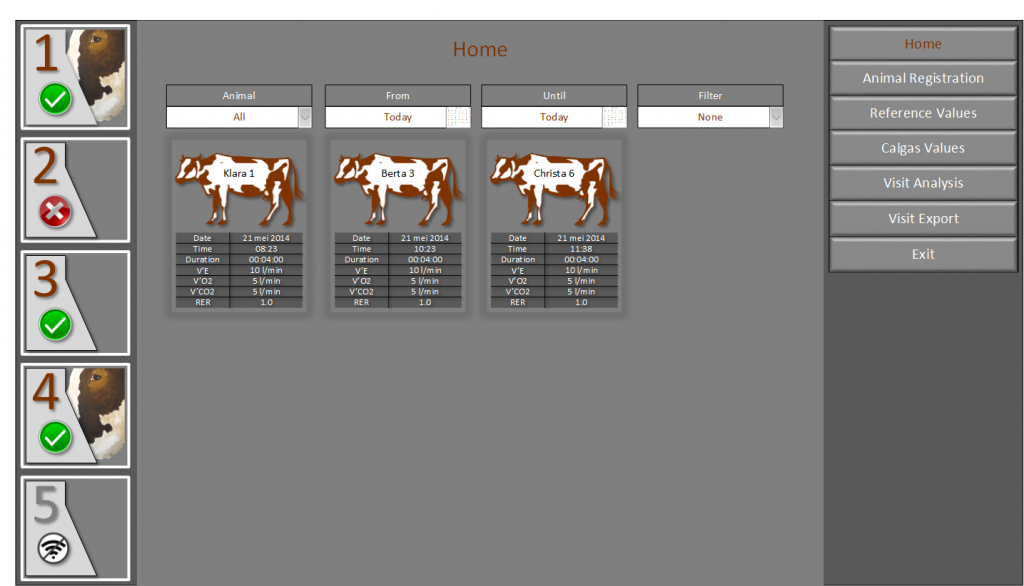Select the Christa 6 cow image
Viewport: 1024px width, 586px height.
point(553,185)
